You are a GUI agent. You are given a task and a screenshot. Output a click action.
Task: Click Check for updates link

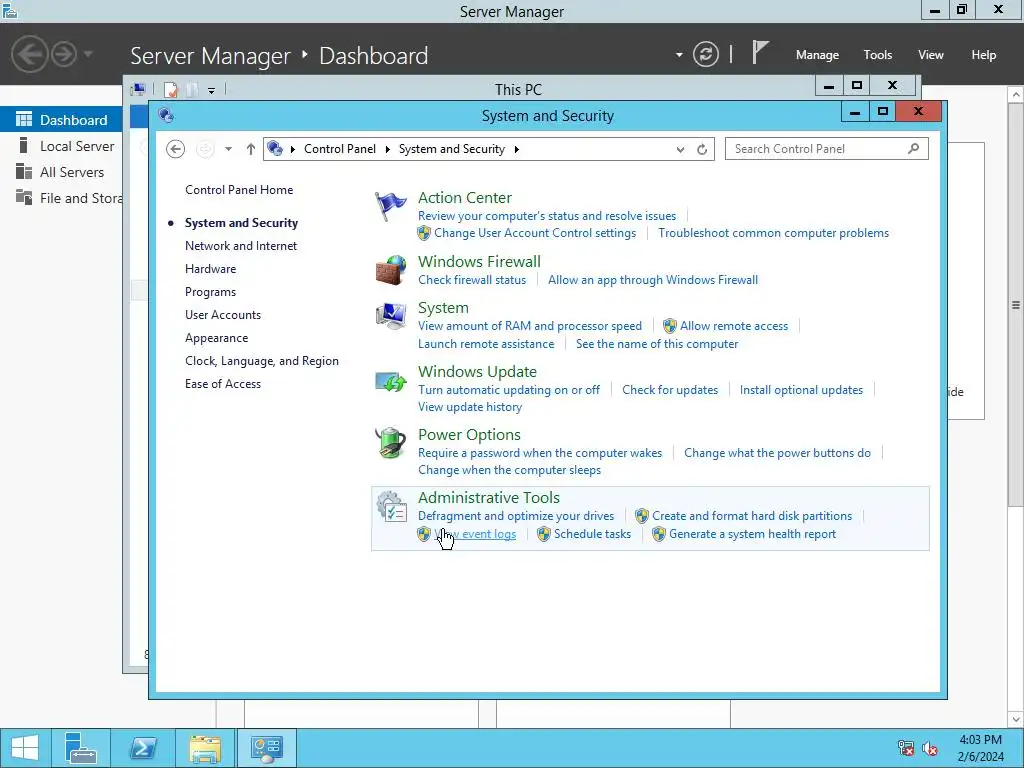[x=670, y=390]
